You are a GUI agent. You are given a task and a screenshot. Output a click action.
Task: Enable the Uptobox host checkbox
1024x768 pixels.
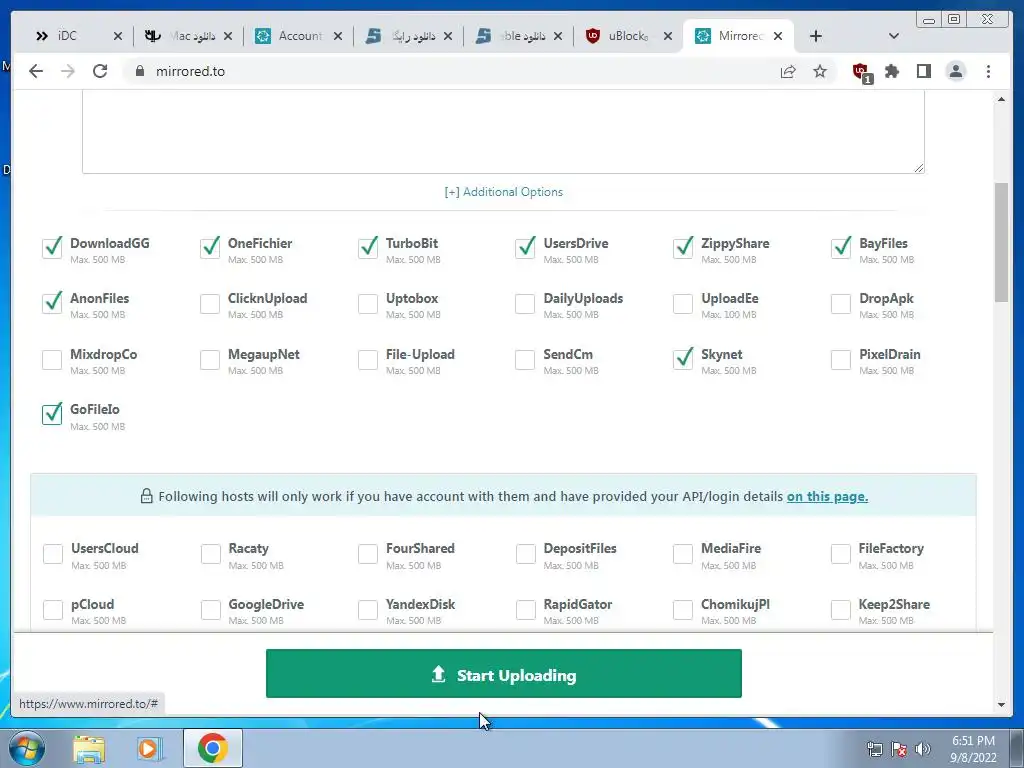(x=368, y=304)
